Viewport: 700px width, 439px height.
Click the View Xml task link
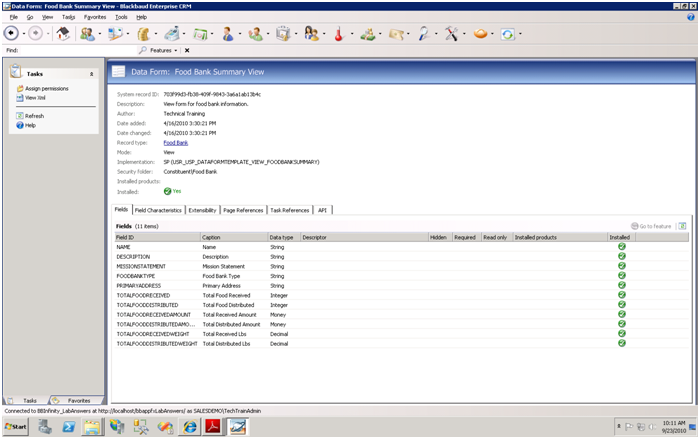point(31,98)
